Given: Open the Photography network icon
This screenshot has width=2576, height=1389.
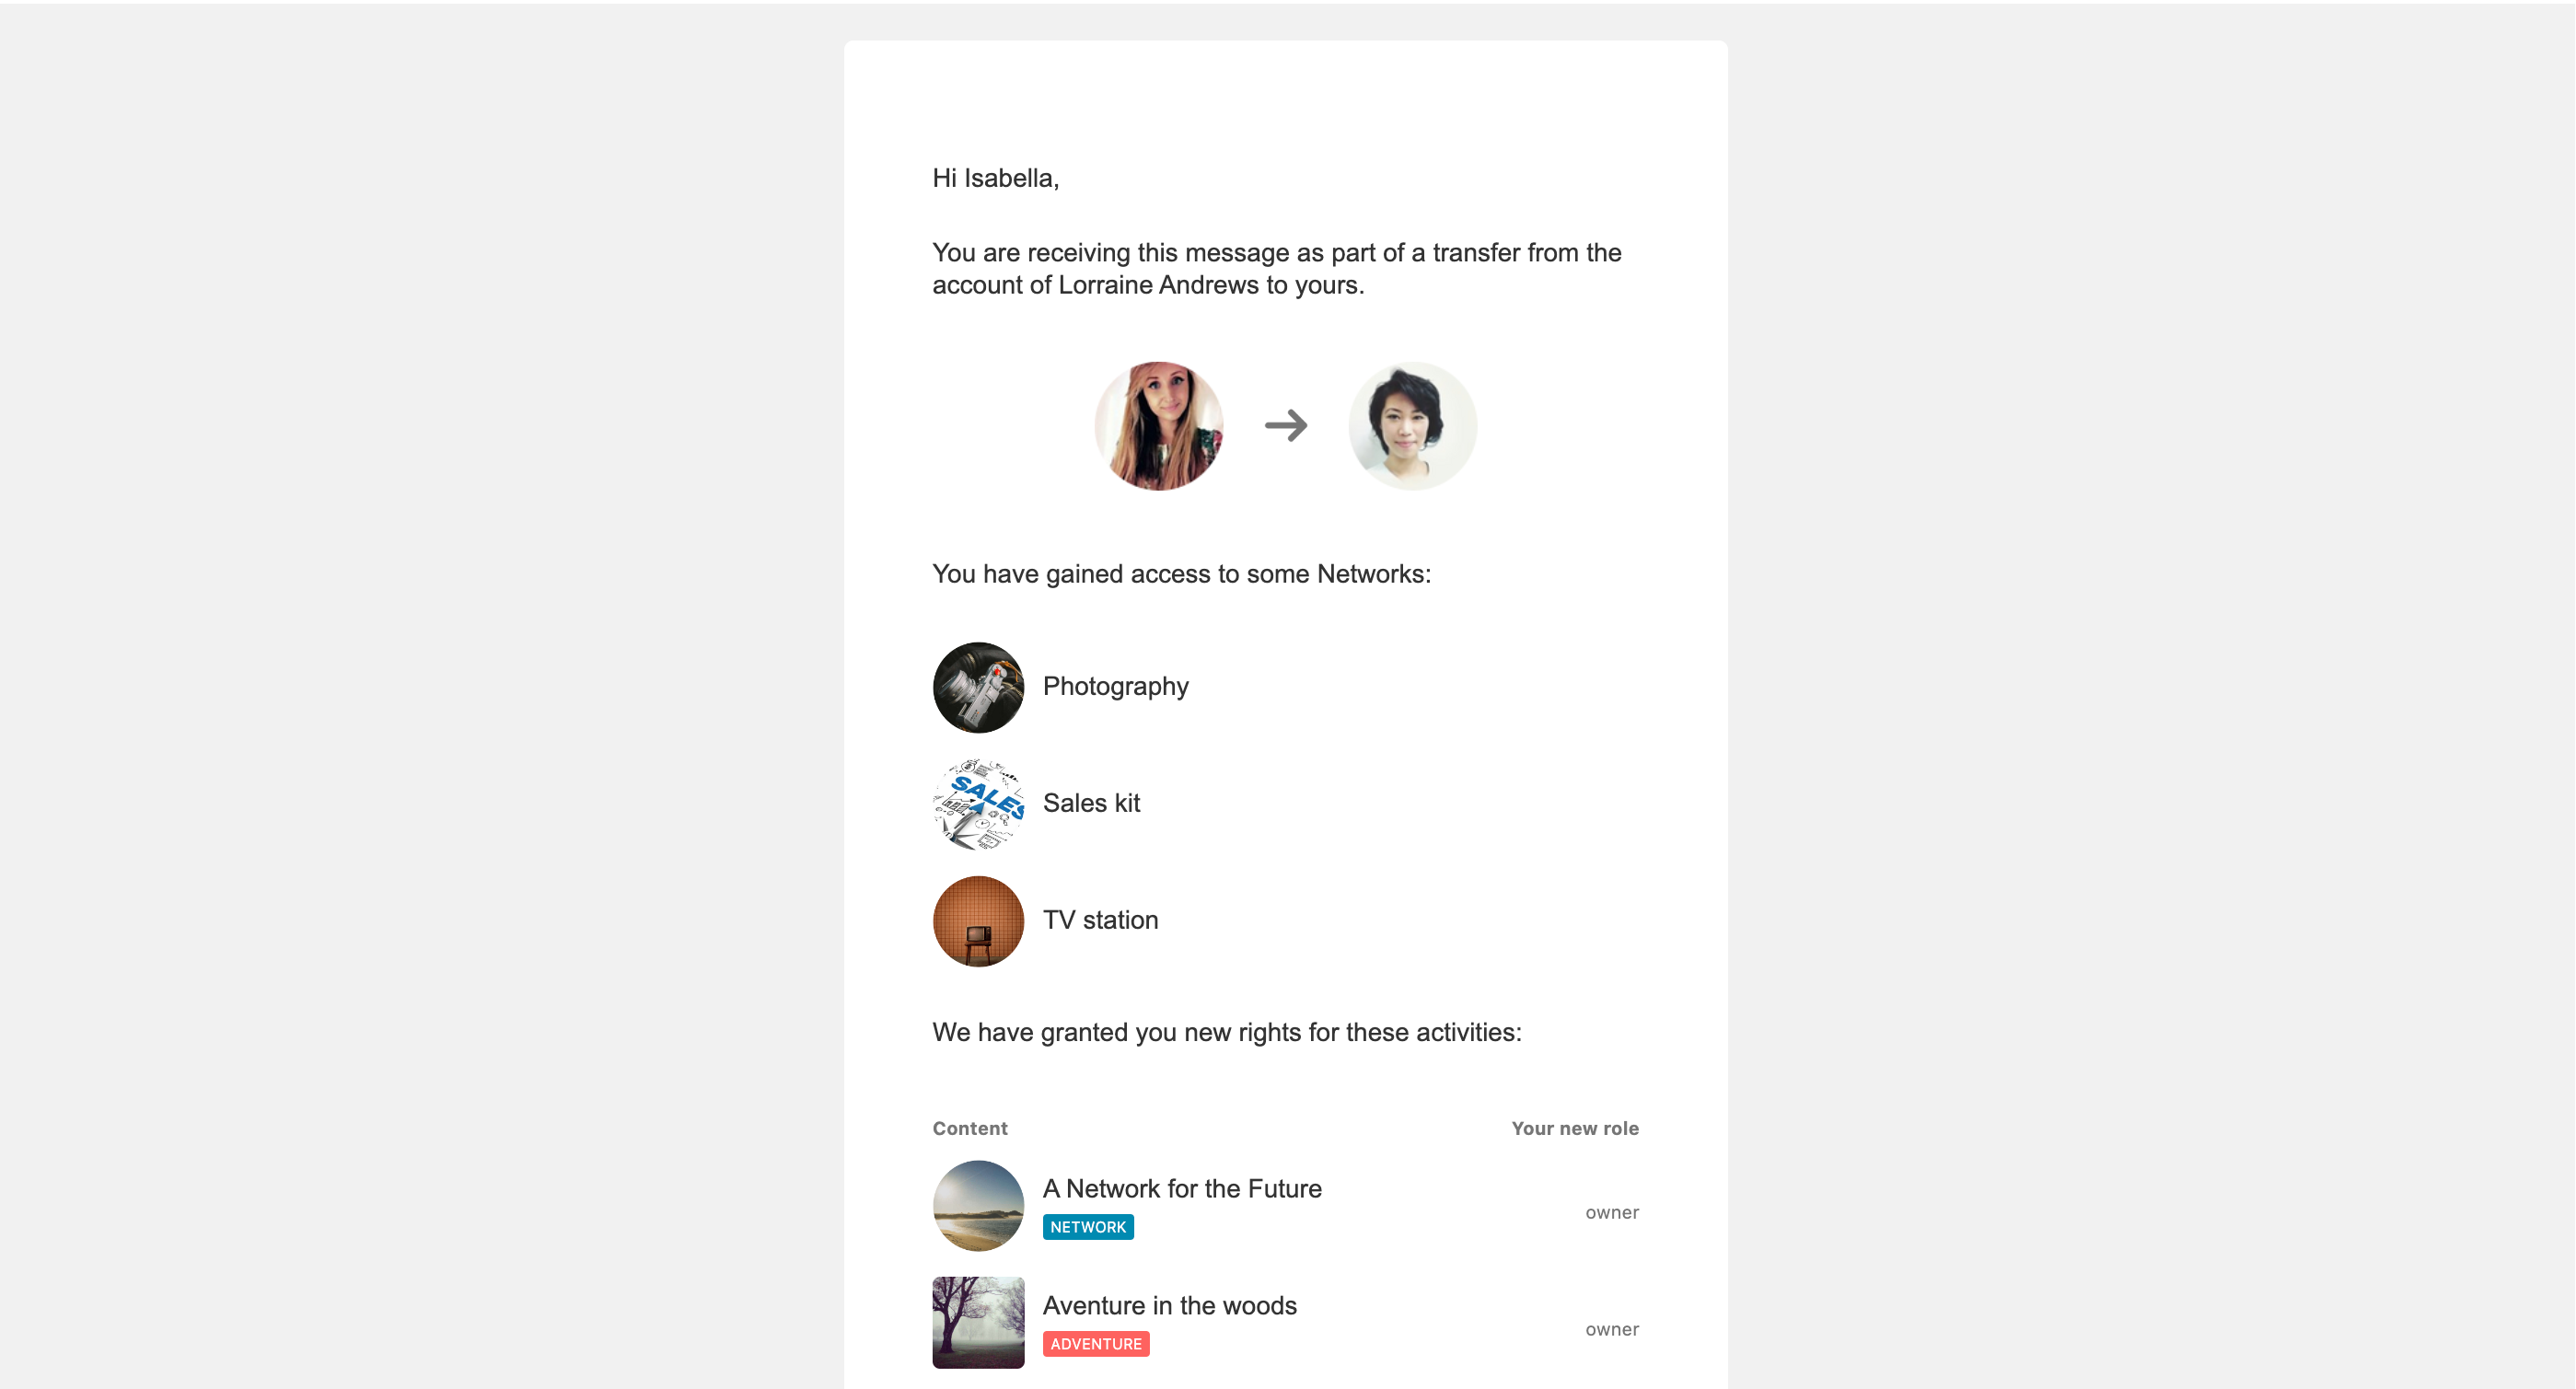Looking at the screenshot, I should 978,687.
